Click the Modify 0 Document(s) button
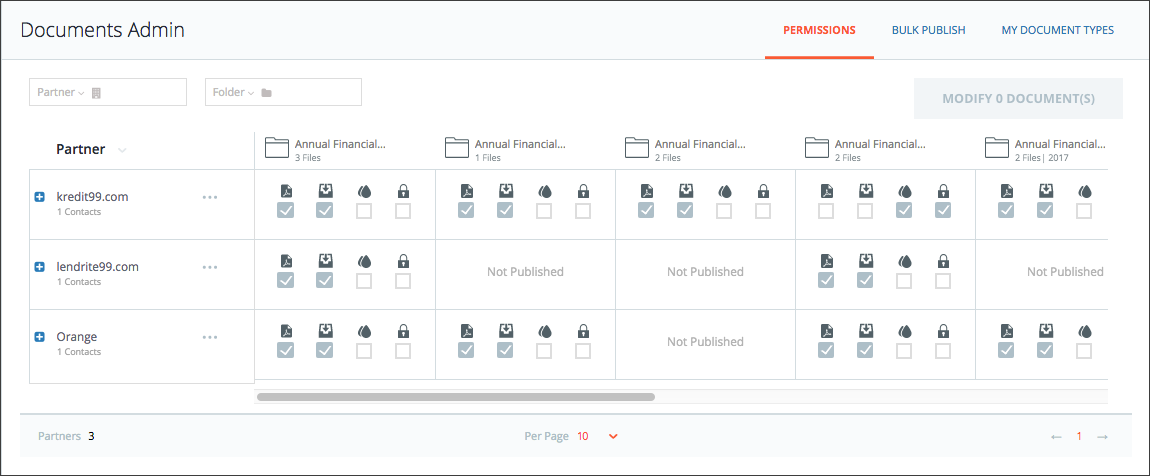Viewport: 1150px width, 476px height. (1018, 98)
